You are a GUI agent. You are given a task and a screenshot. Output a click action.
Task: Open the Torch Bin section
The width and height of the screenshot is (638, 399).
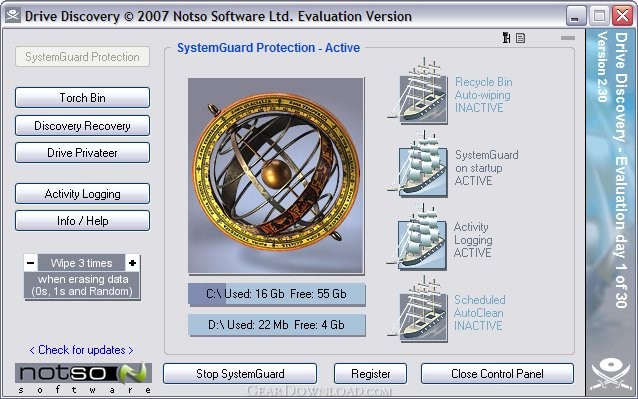coord(83,98)
